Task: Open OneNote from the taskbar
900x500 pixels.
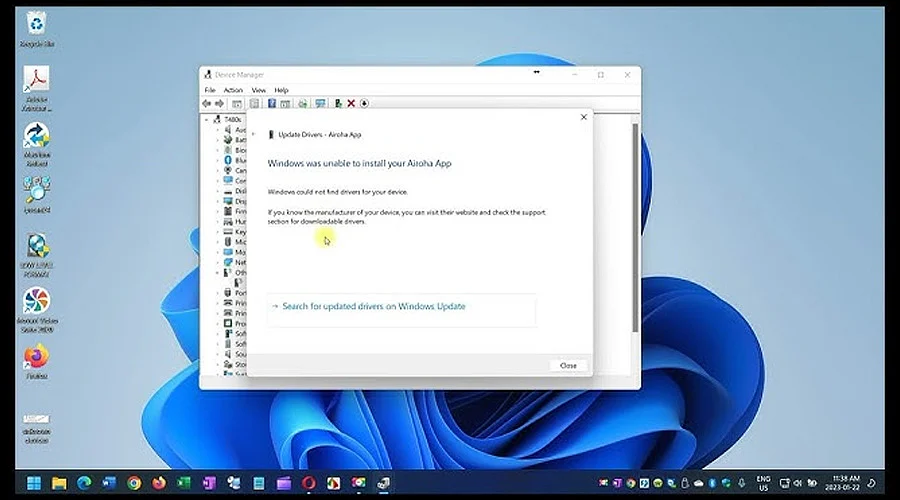Action: [209, 483]
